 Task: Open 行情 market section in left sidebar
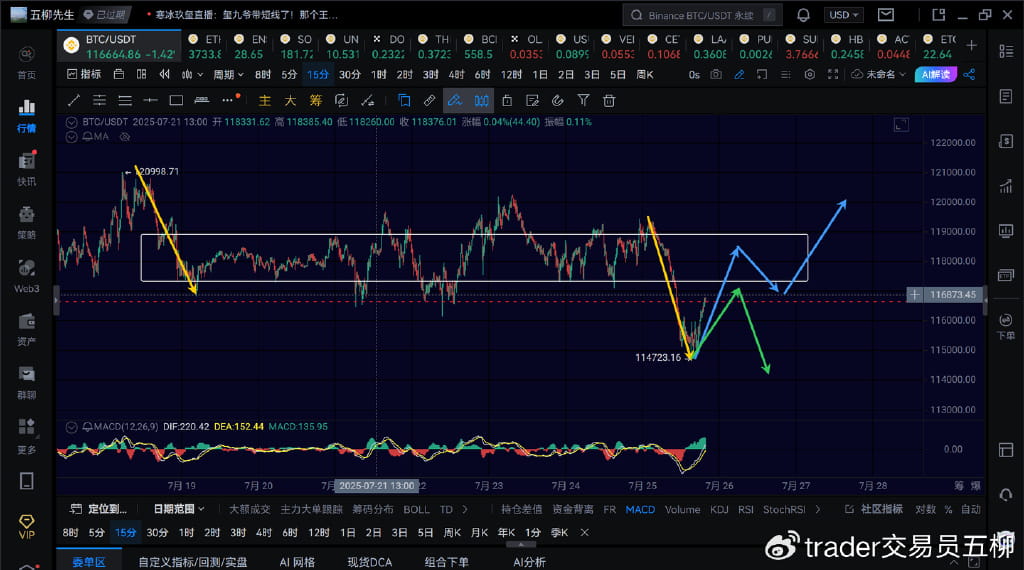click(27, 116)
